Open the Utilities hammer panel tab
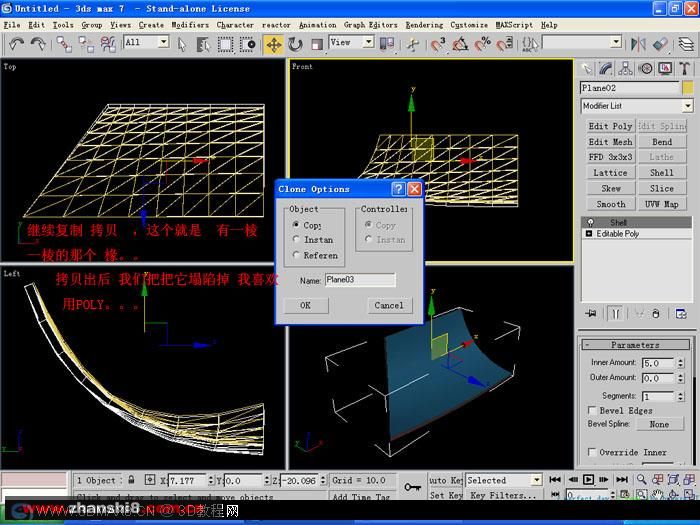Screen dimensions: 700x525 tap(684, 68)
